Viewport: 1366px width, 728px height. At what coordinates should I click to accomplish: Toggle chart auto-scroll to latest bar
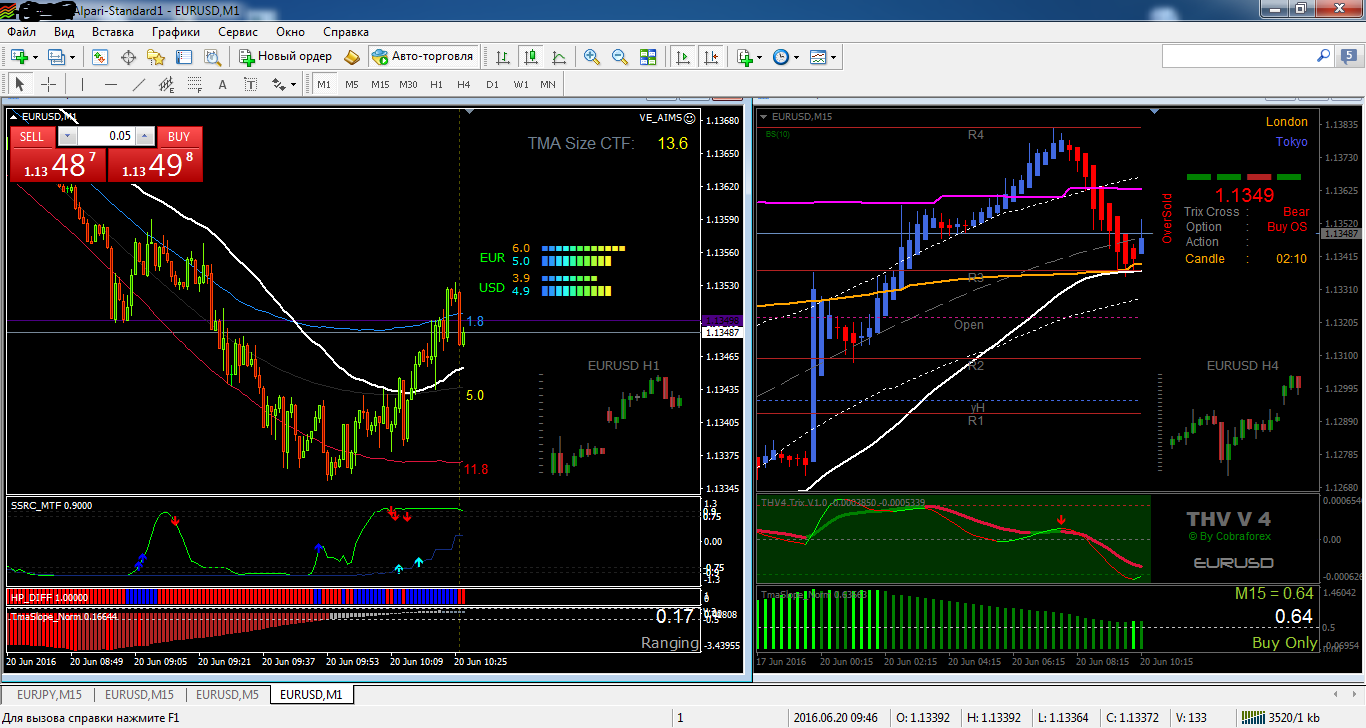click(x=684, y=57)
